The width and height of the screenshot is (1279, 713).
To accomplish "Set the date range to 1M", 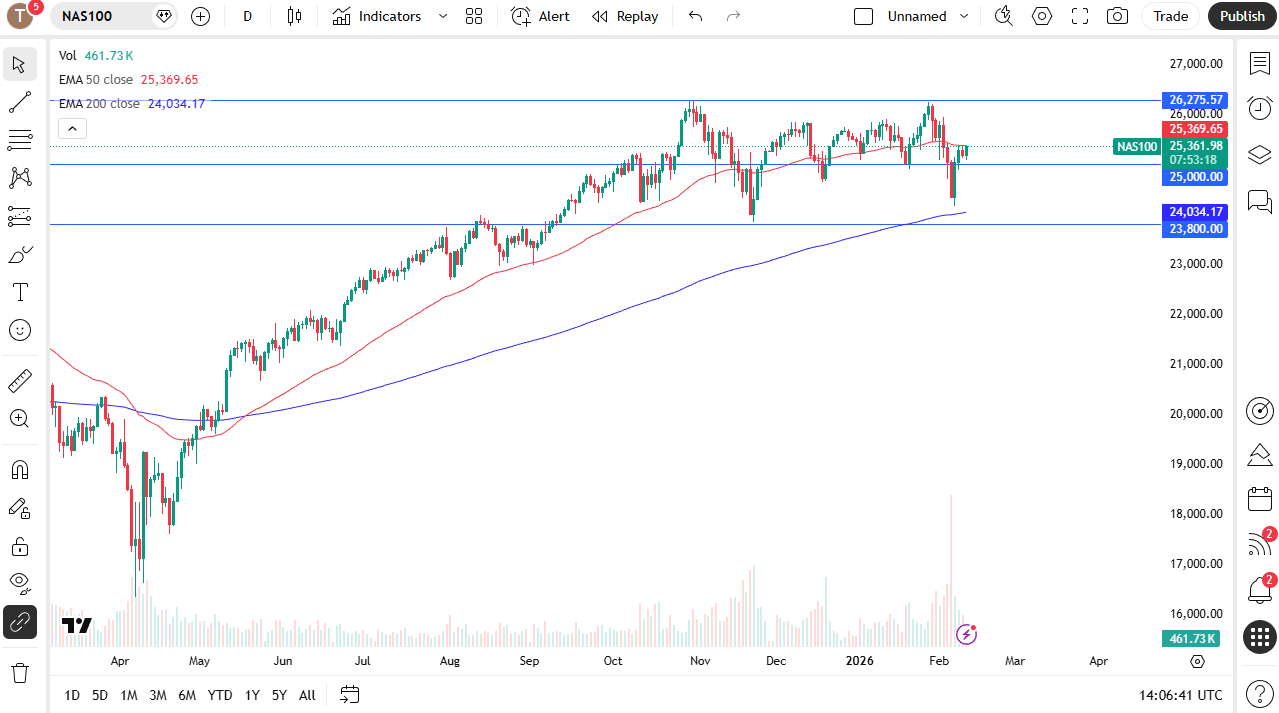I will click(129, 695).
